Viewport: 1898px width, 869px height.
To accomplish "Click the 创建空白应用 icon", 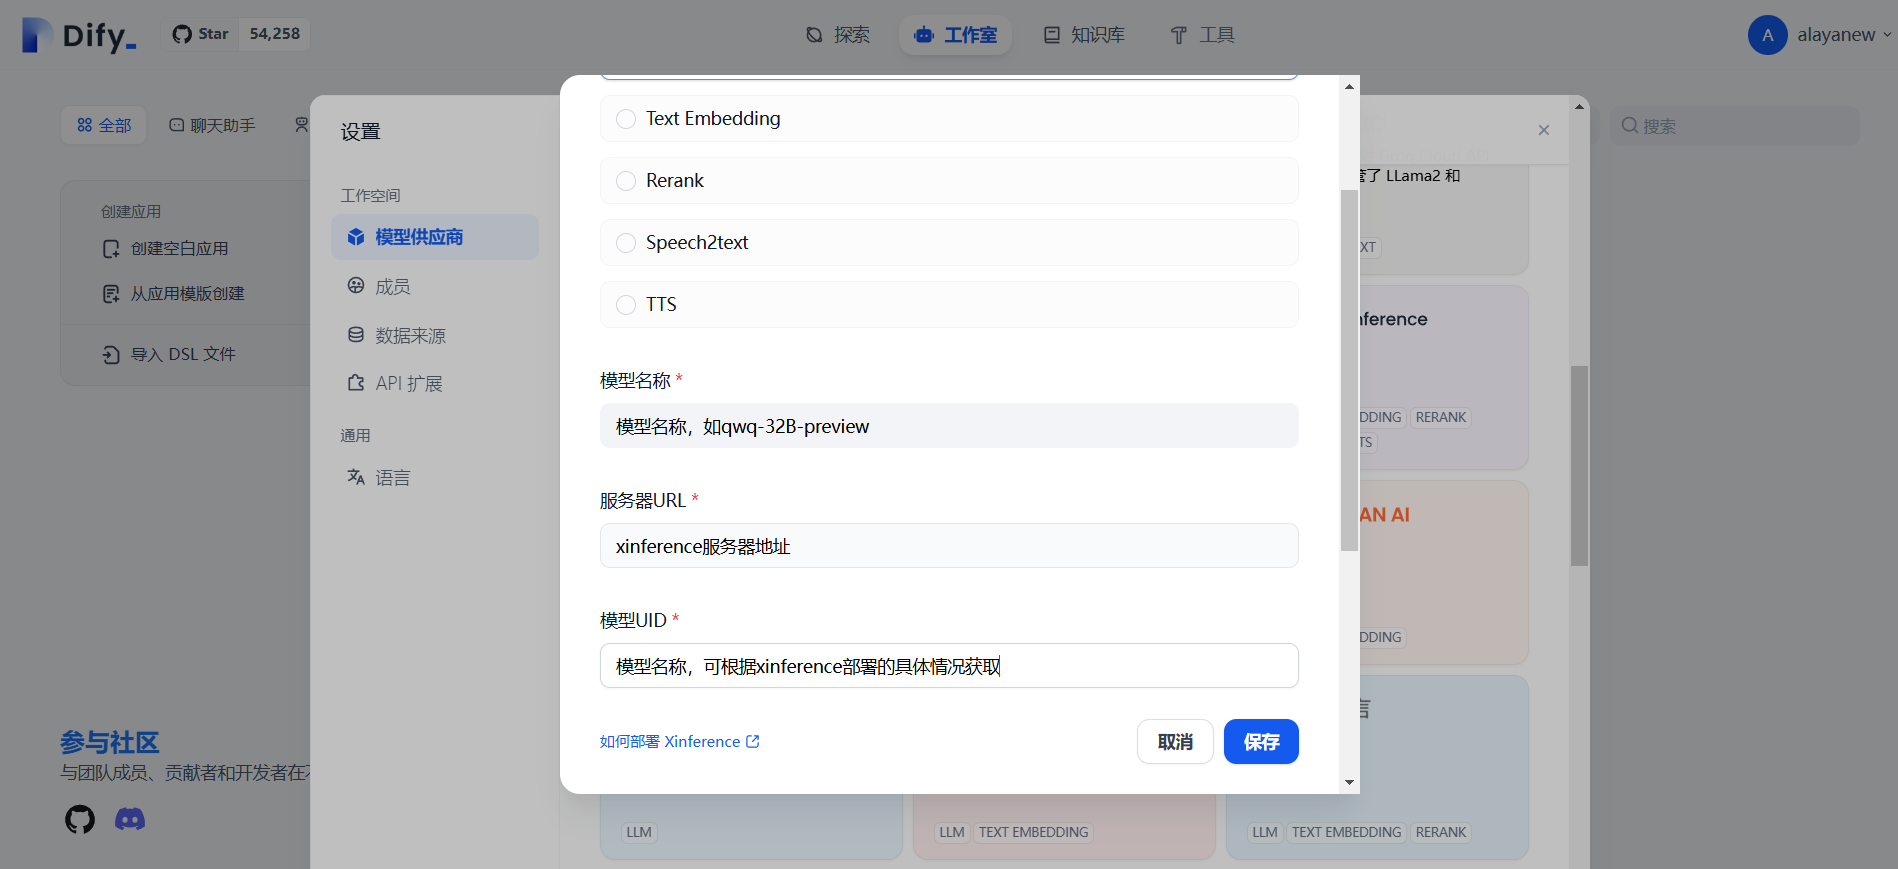I will click(111, 249).
